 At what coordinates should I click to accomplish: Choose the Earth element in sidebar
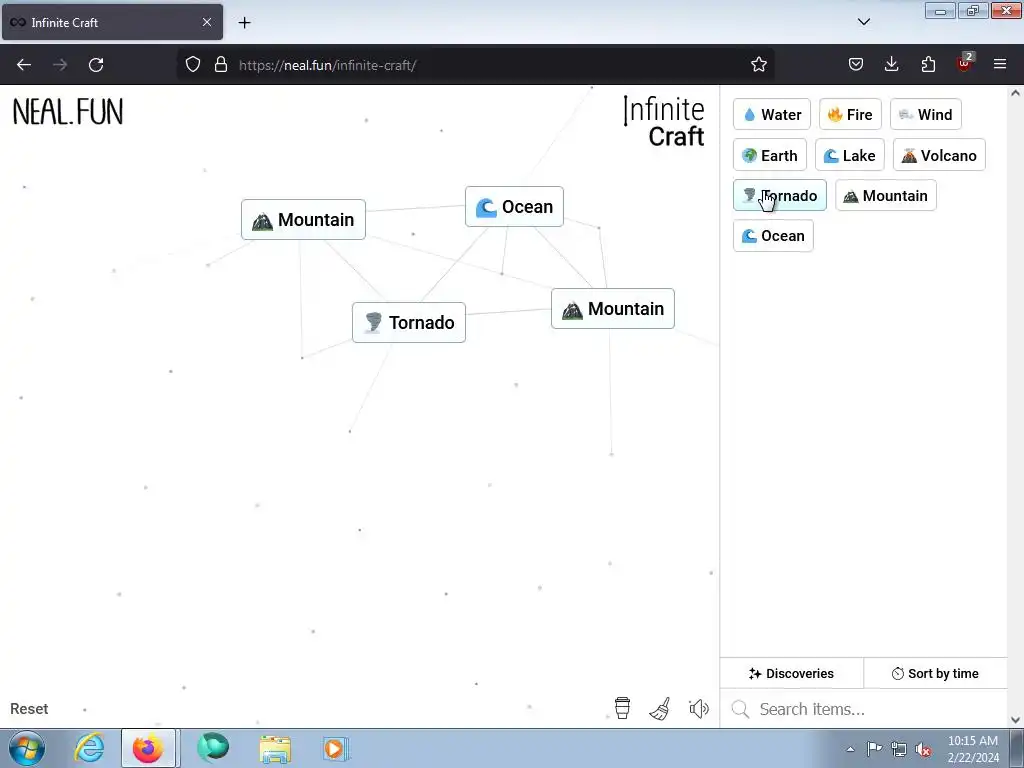[x=769, y=155]
